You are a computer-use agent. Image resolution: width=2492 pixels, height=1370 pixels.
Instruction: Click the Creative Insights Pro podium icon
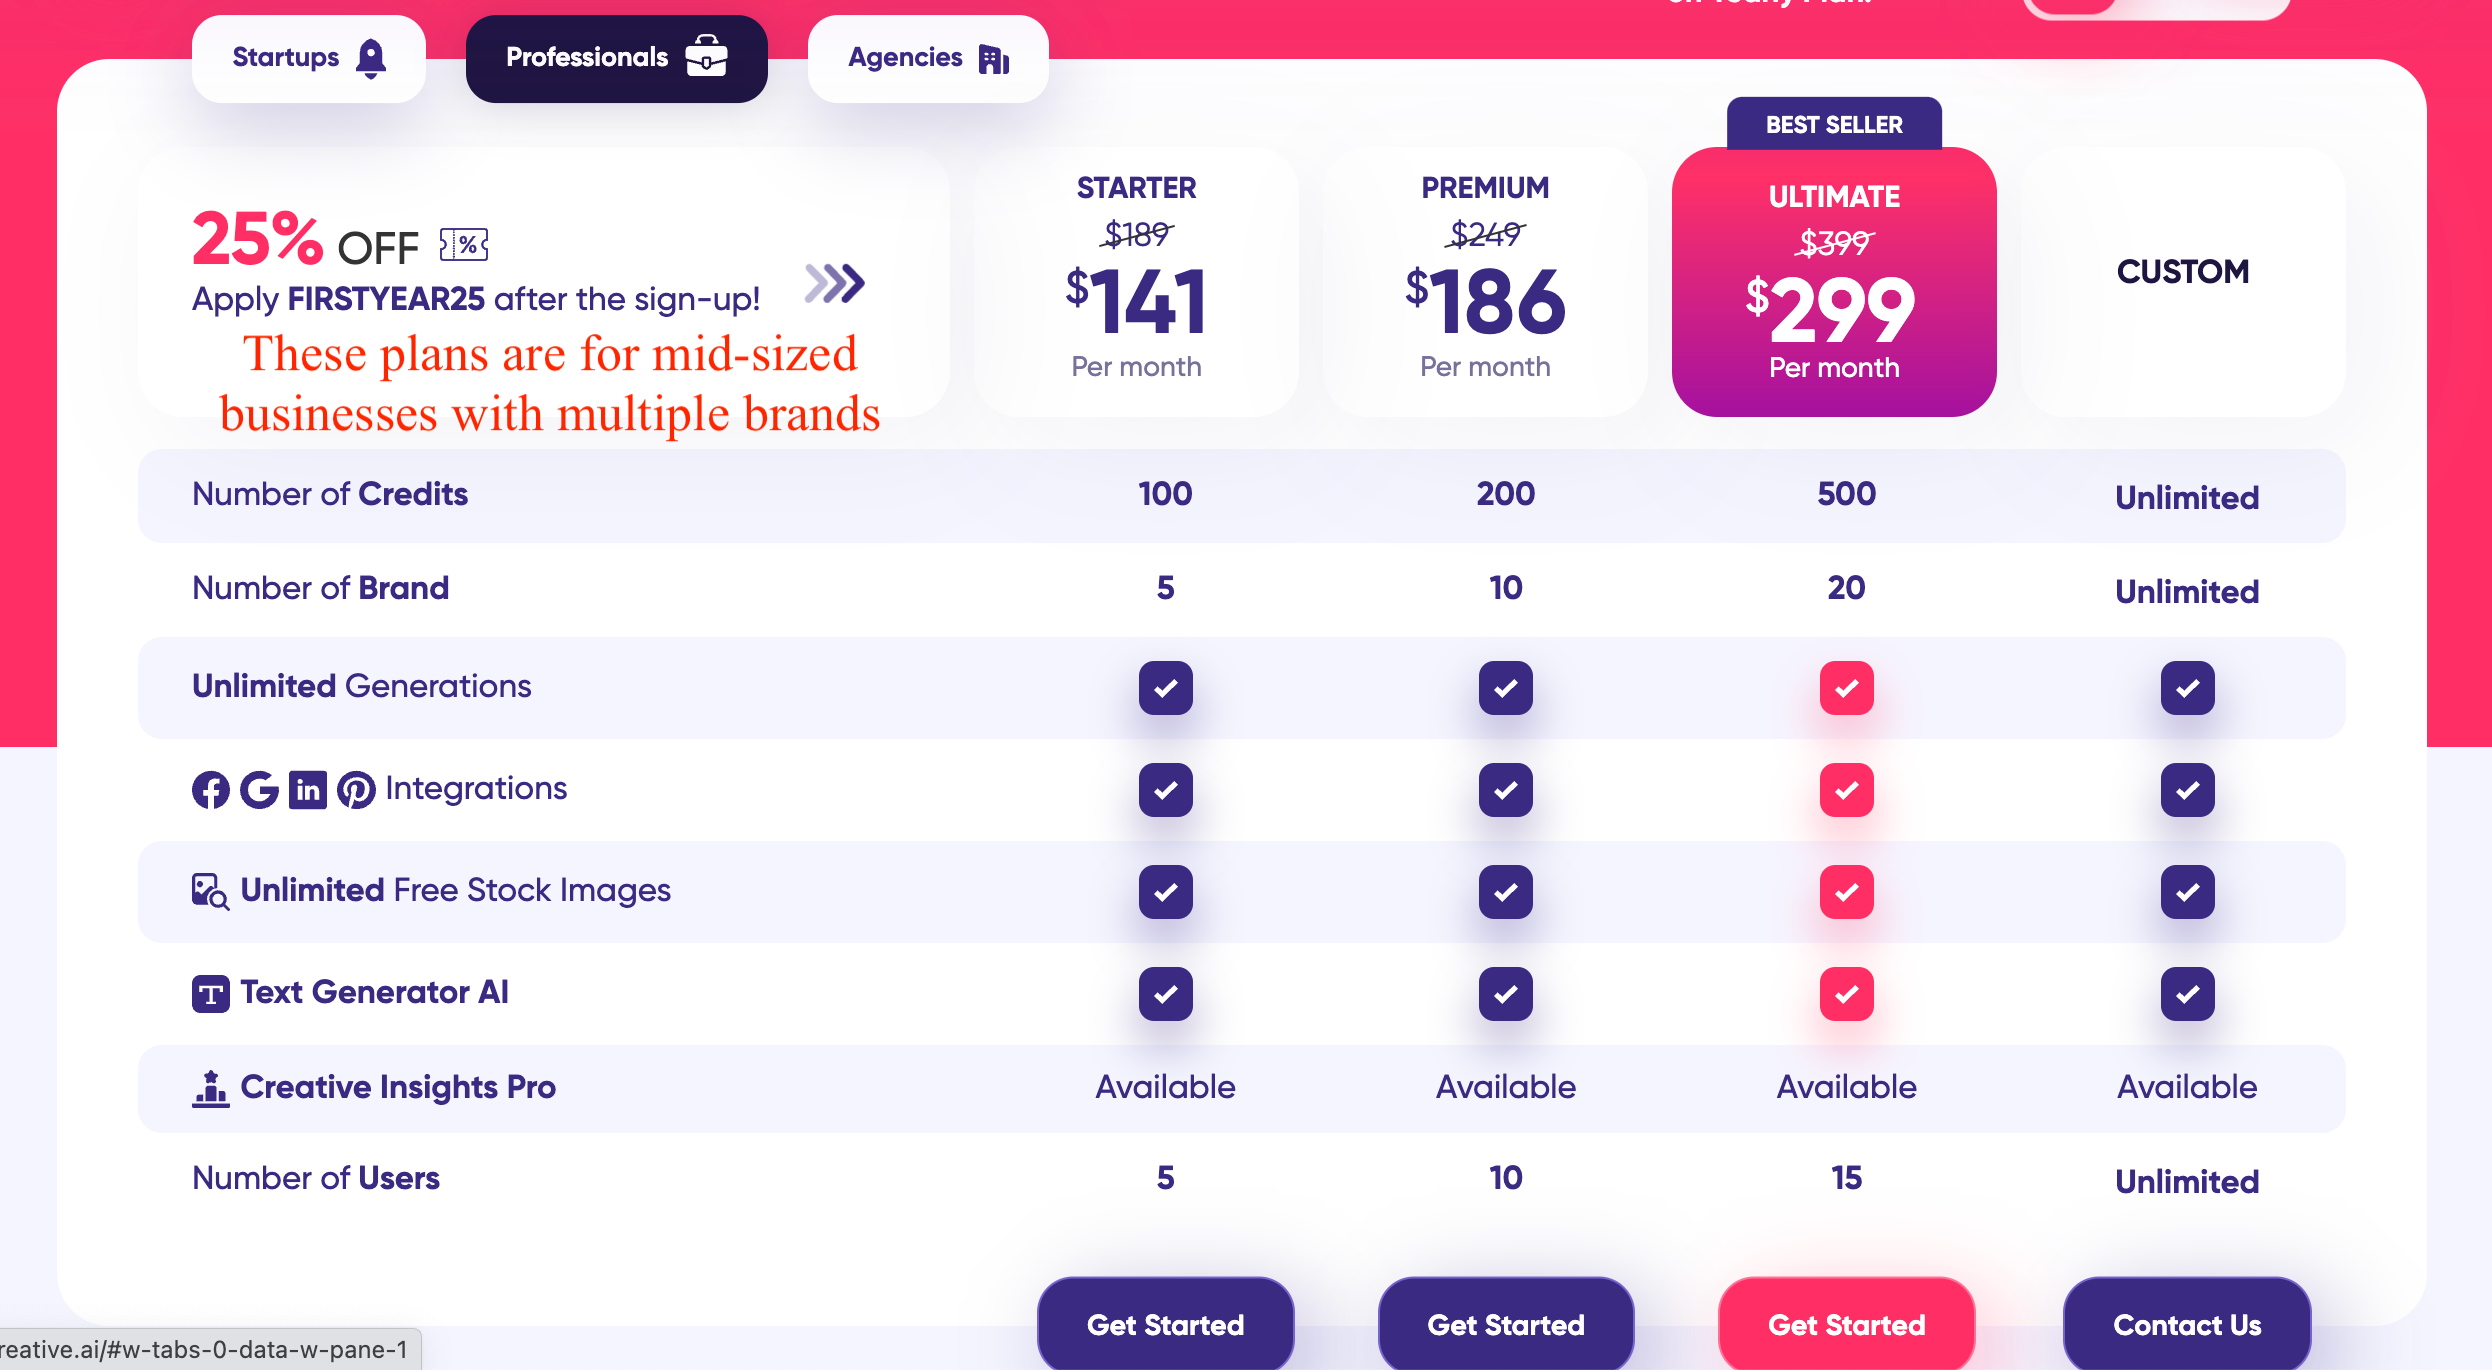click(x=210, y=1088)
